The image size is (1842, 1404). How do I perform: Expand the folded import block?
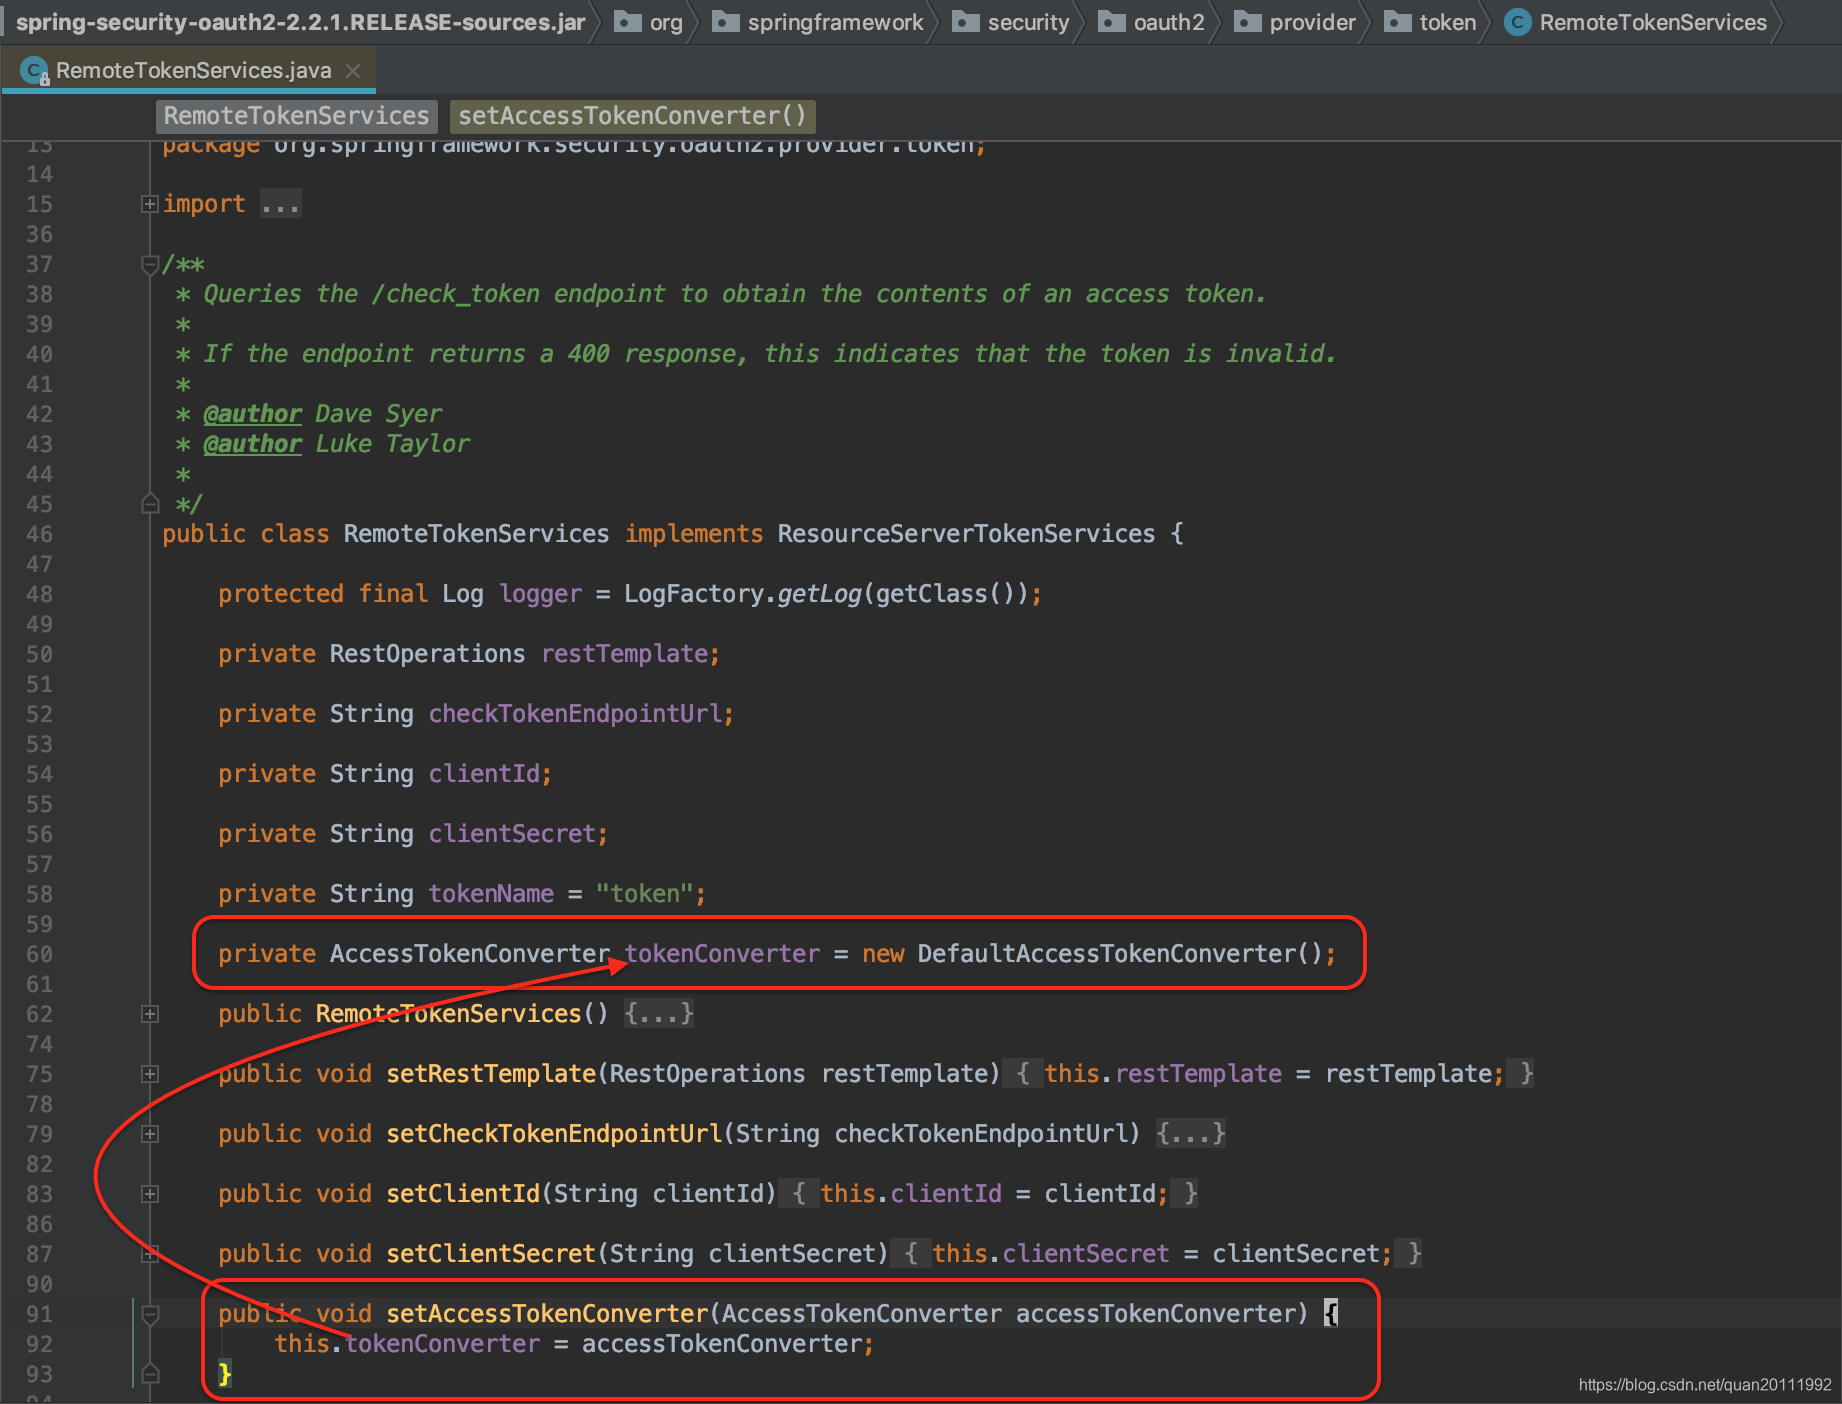(150, 204)
